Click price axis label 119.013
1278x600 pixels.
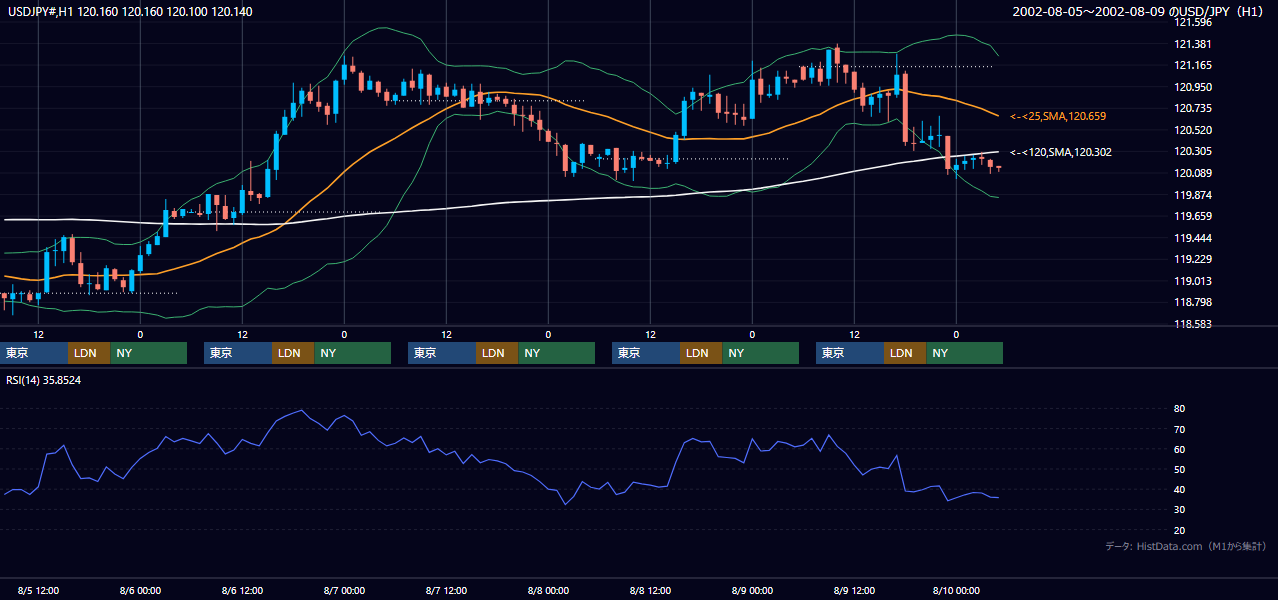coord(1194,281)
